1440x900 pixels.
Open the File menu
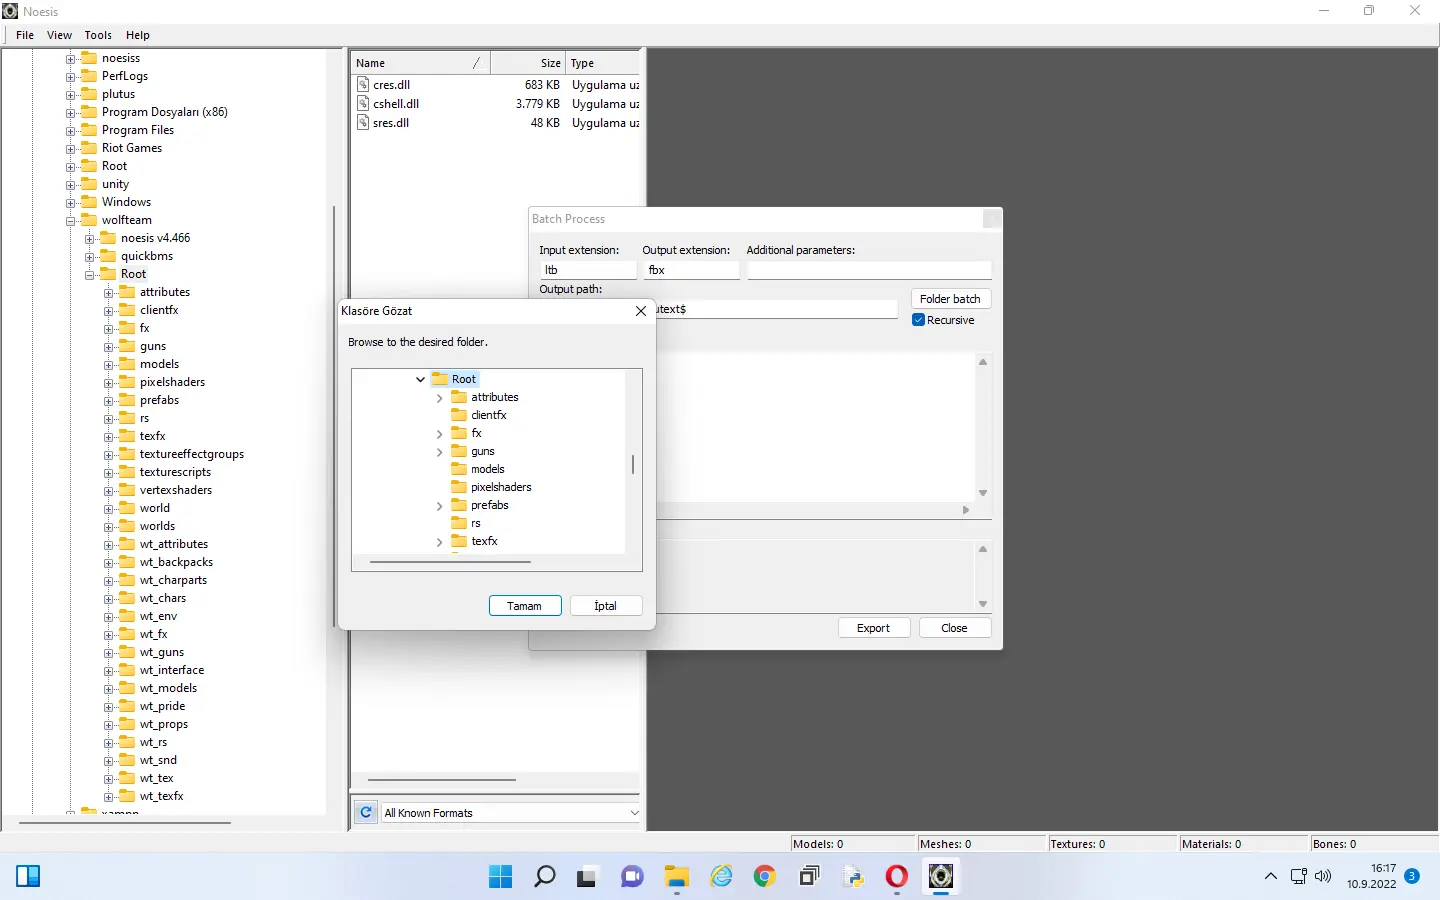coord(25,35)
